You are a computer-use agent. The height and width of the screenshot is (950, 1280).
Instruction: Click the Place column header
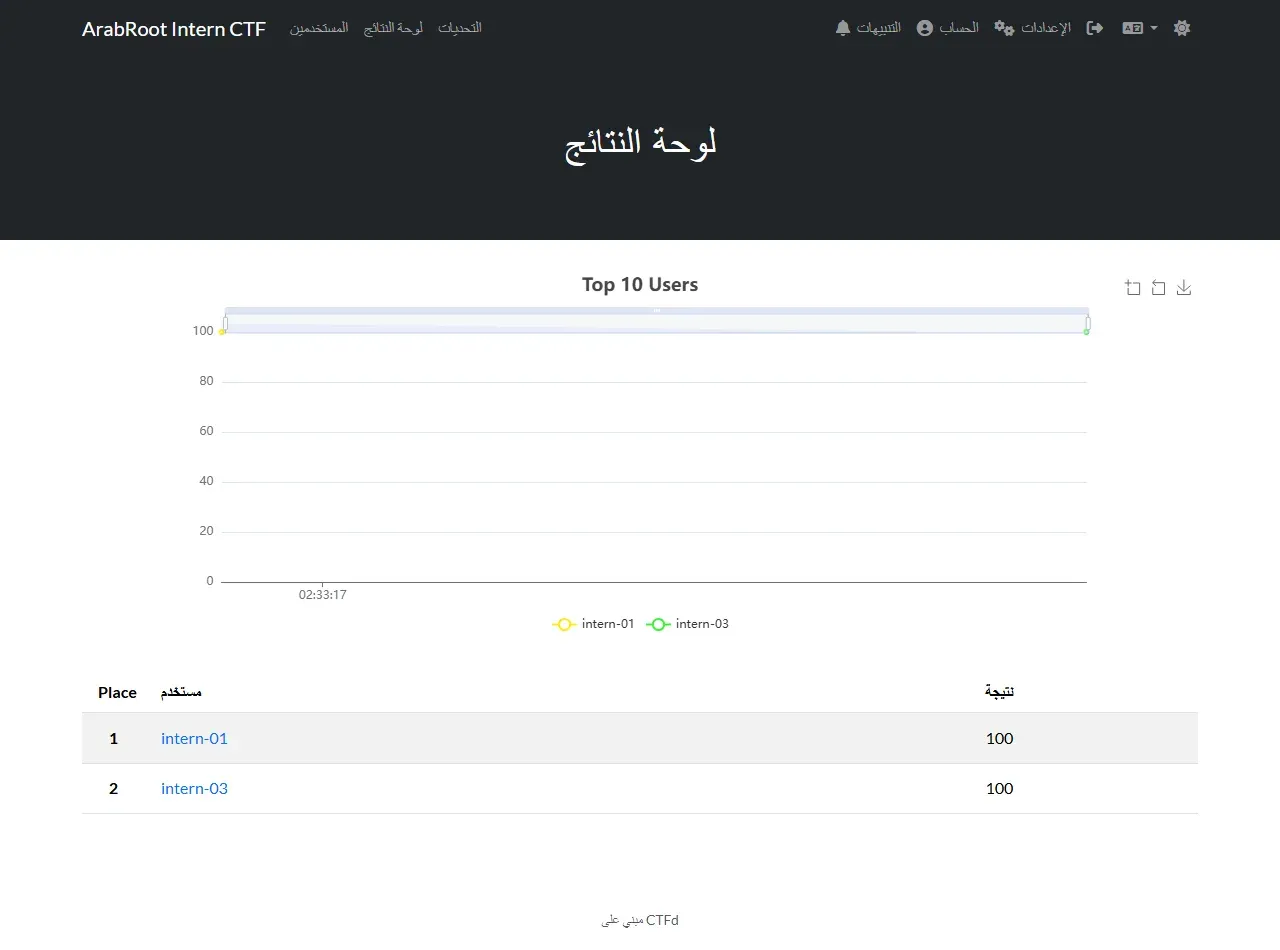[x=117, y=693]
